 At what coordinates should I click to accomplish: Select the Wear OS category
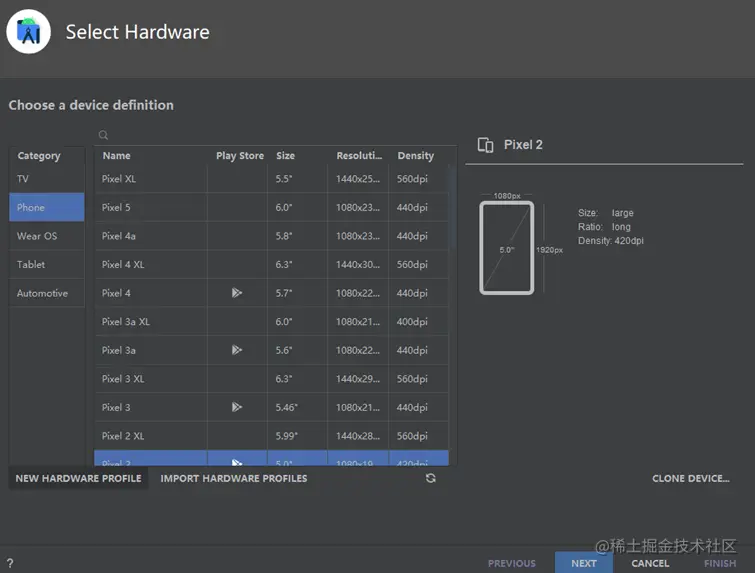(47, 236)
